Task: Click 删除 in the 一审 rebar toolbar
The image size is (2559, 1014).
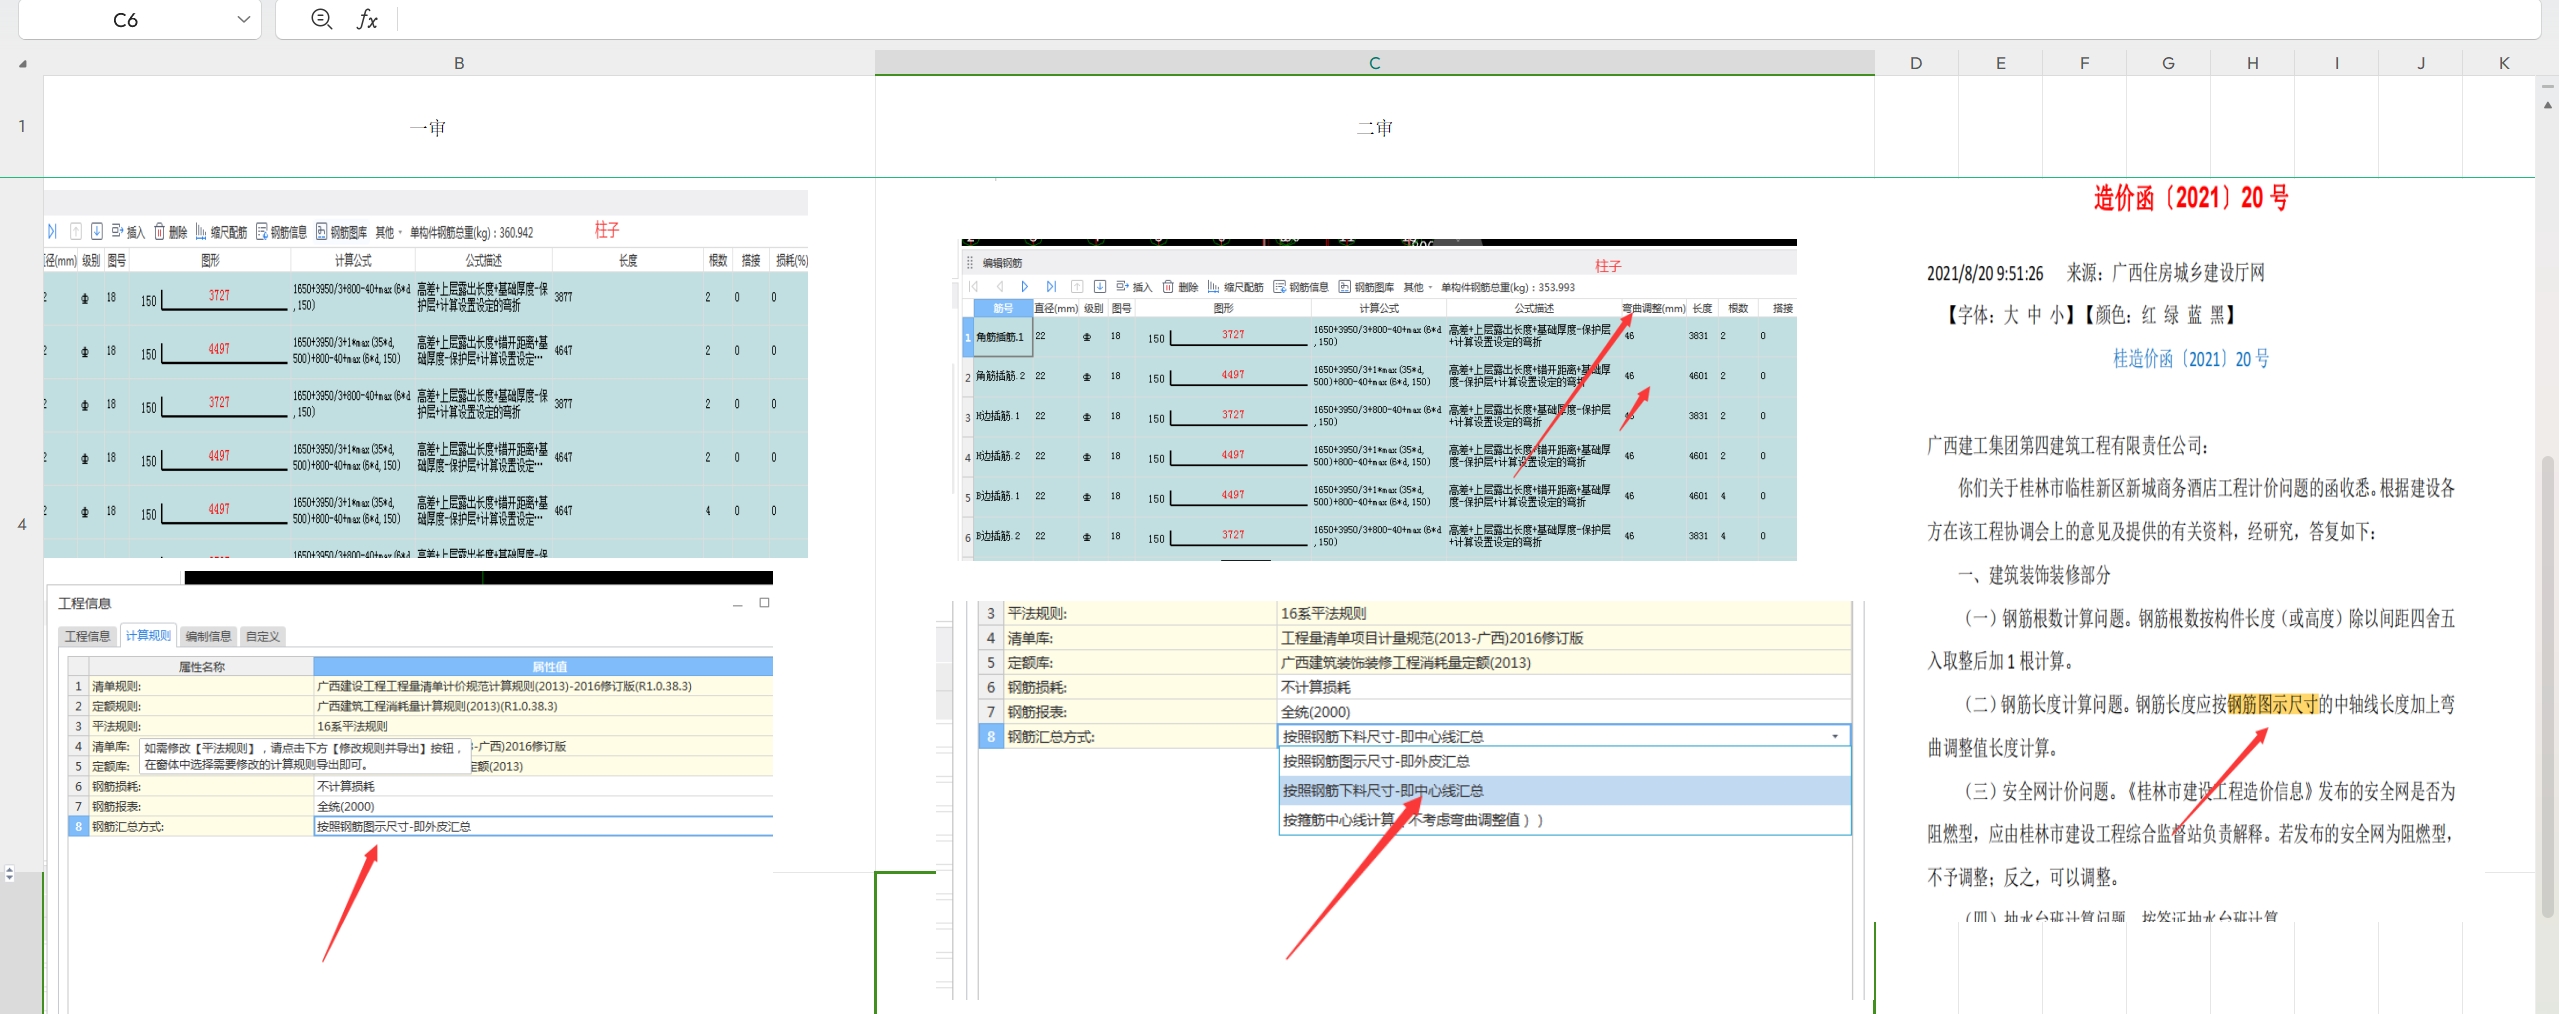Action: [171, 232]
